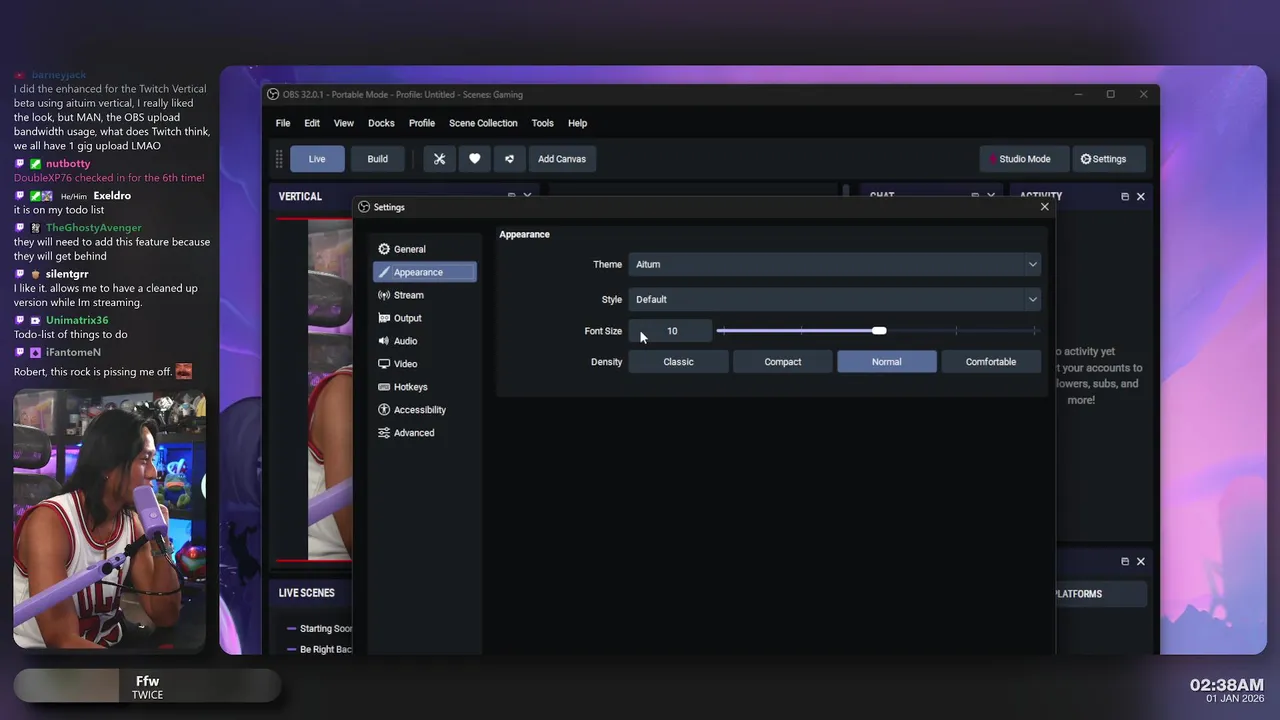Screen dimensions: 1280x720
Task: Click the Font Size slider handle
Action: pos(879,331)
